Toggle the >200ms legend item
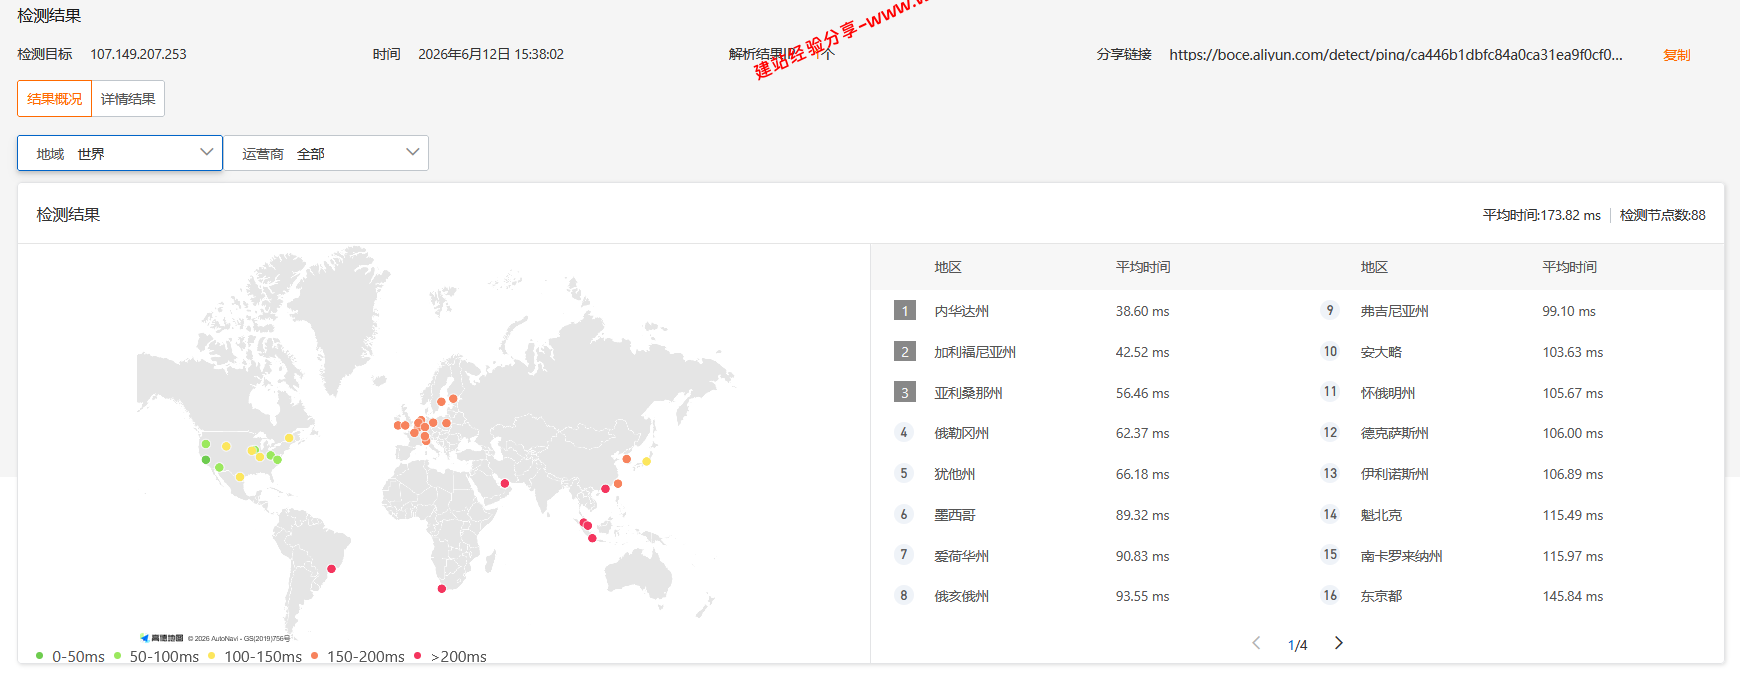The width and height of the screenshot is (1740, 676). point(450,656)
